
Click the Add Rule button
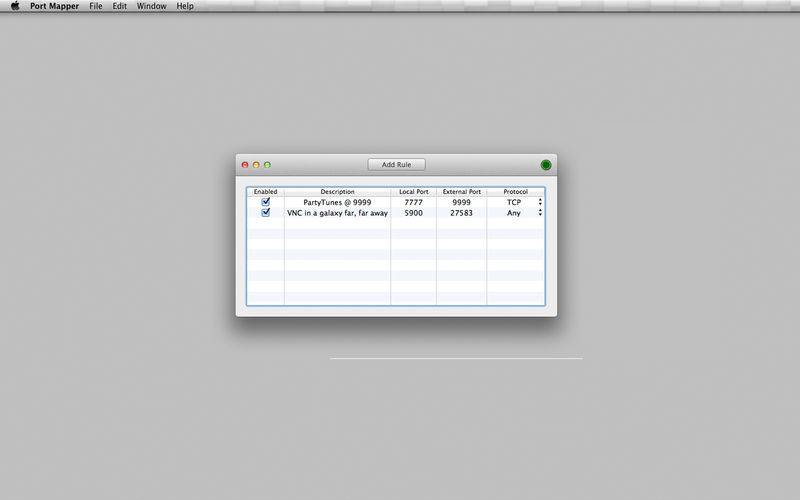pos(396,165)
